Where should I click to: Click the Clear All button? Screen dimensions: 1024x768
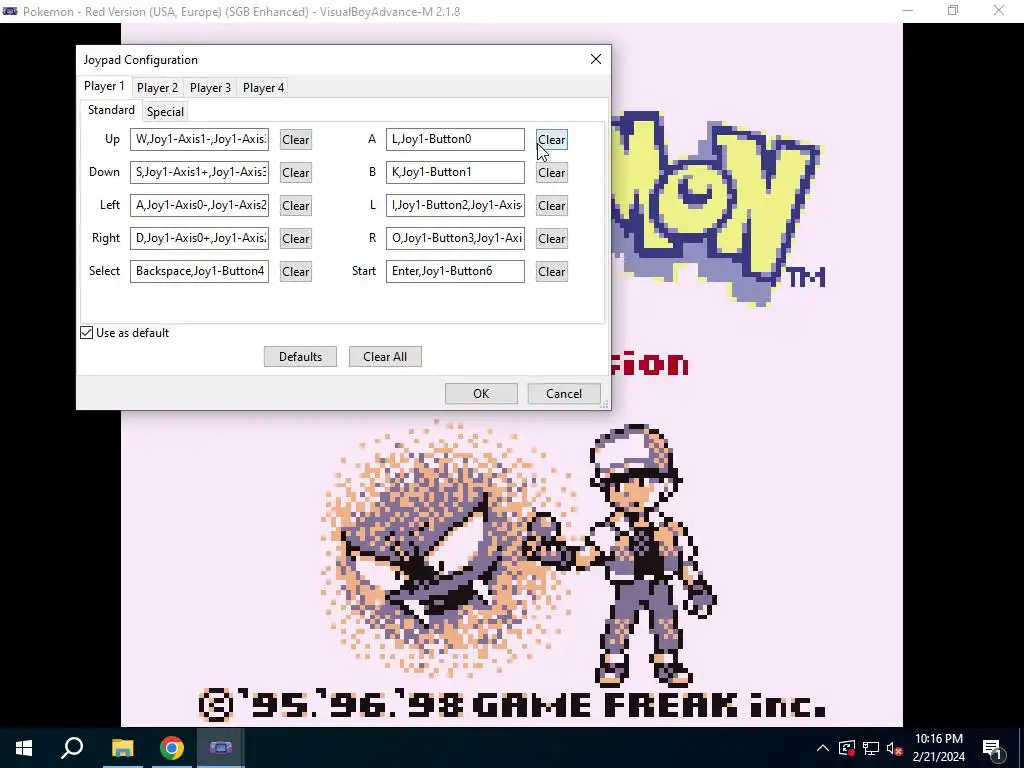pyautogui.click(x=385, y=357)
